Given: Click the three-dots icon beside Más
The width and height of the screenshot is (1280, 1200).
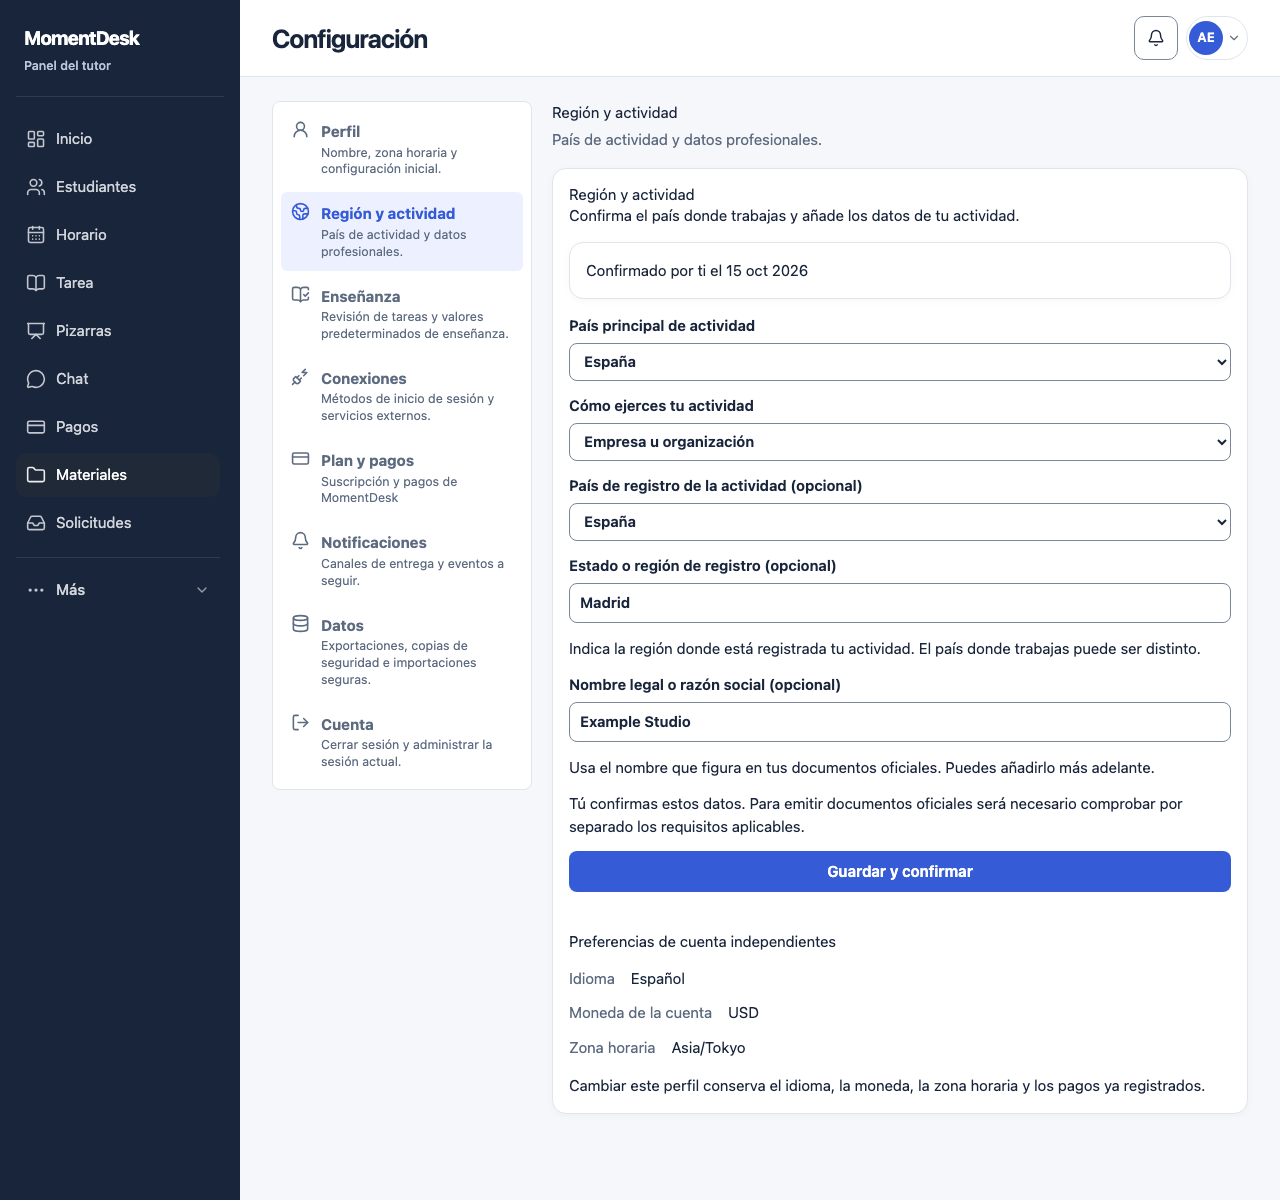Looking at the screenshot, I should [x=36, y=590].
